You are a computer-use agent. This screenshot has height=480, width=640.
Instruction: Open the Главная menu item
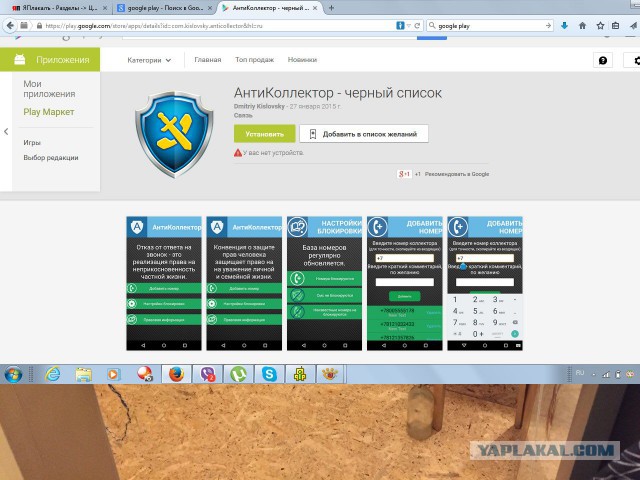tap(208, 60)
